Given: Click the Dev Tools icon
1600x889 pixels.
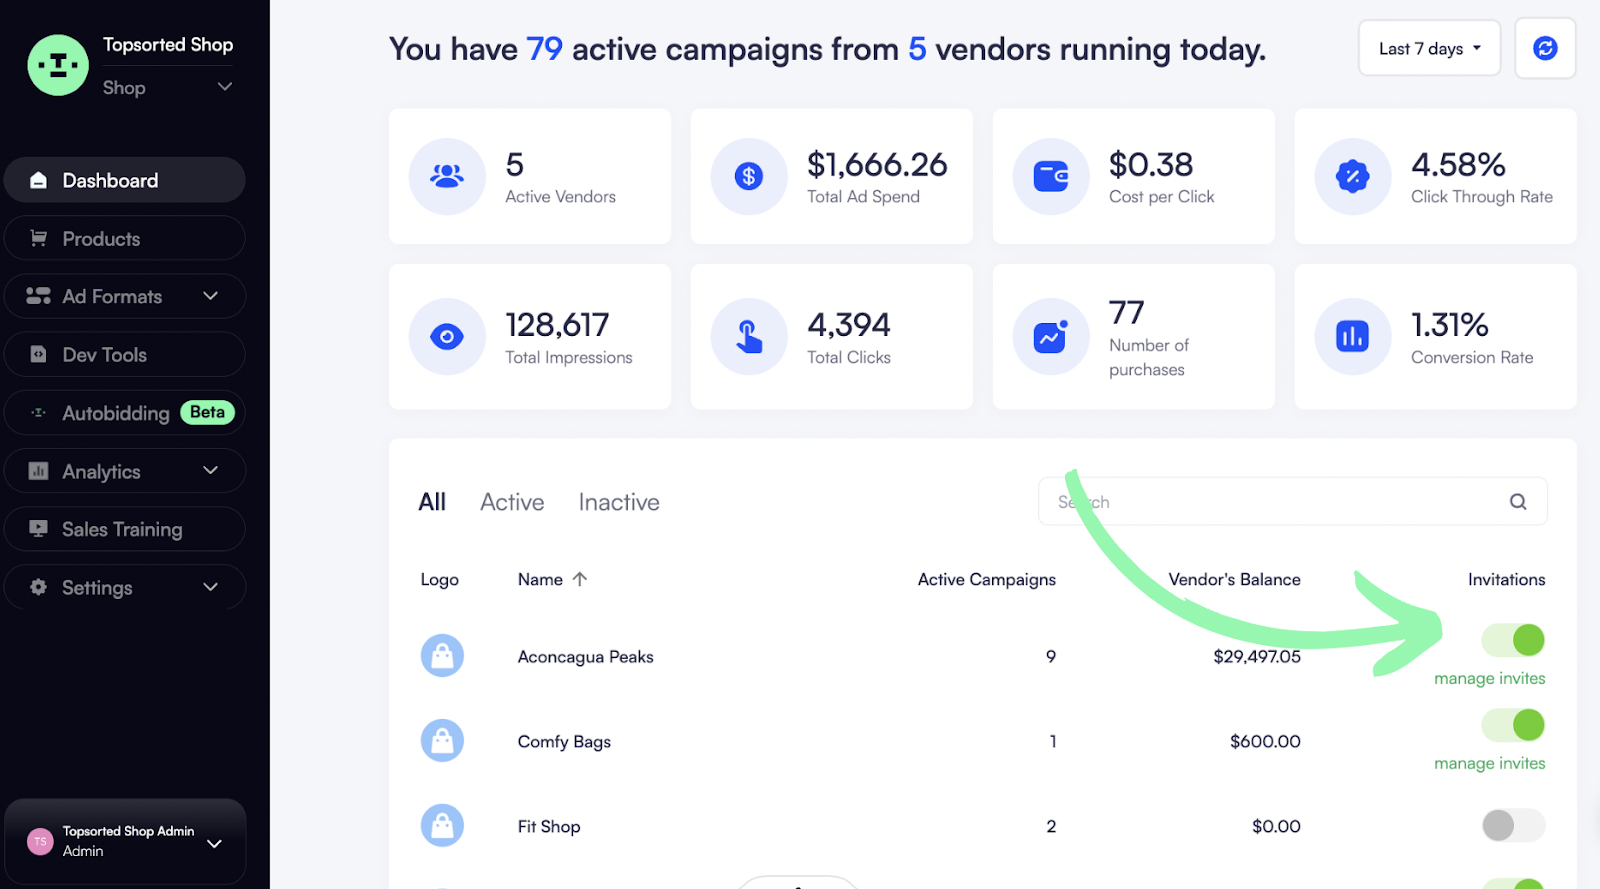Looking at the screenshot, I should [38, 354].
